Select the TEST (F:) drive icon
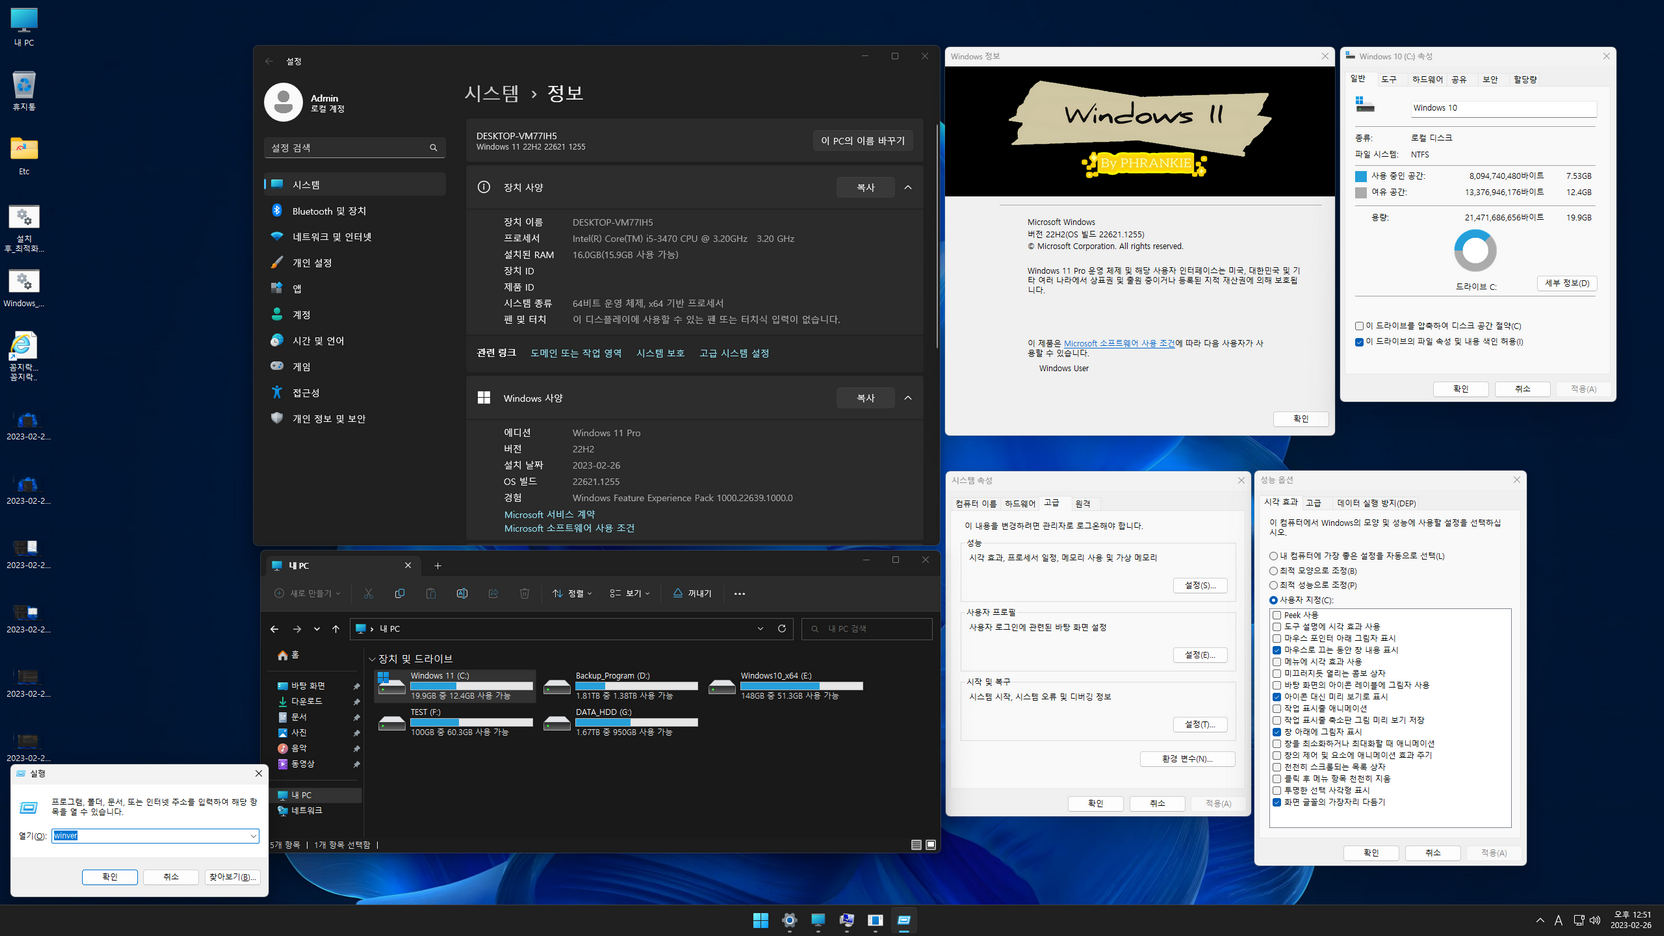1664x936 pixels. 391,722
